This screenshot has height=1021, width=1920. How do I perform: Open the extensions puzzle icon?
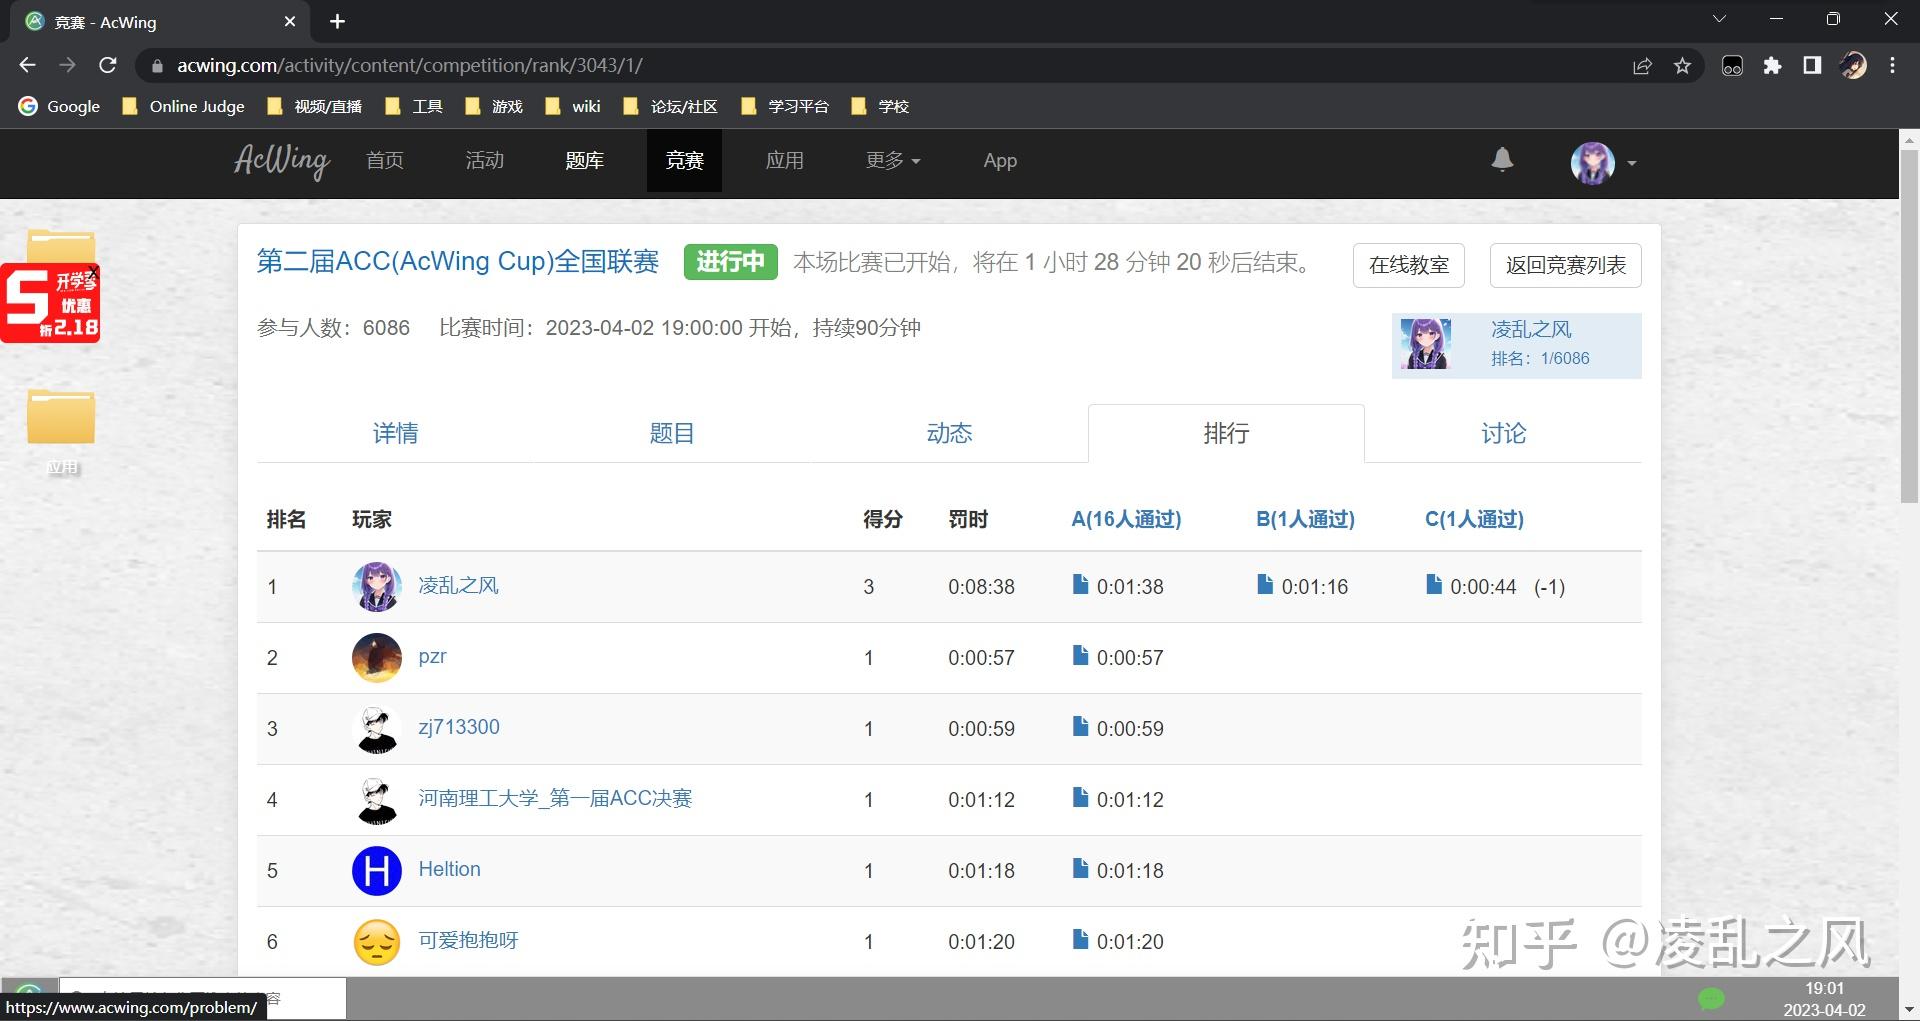tap(1772, 66)
